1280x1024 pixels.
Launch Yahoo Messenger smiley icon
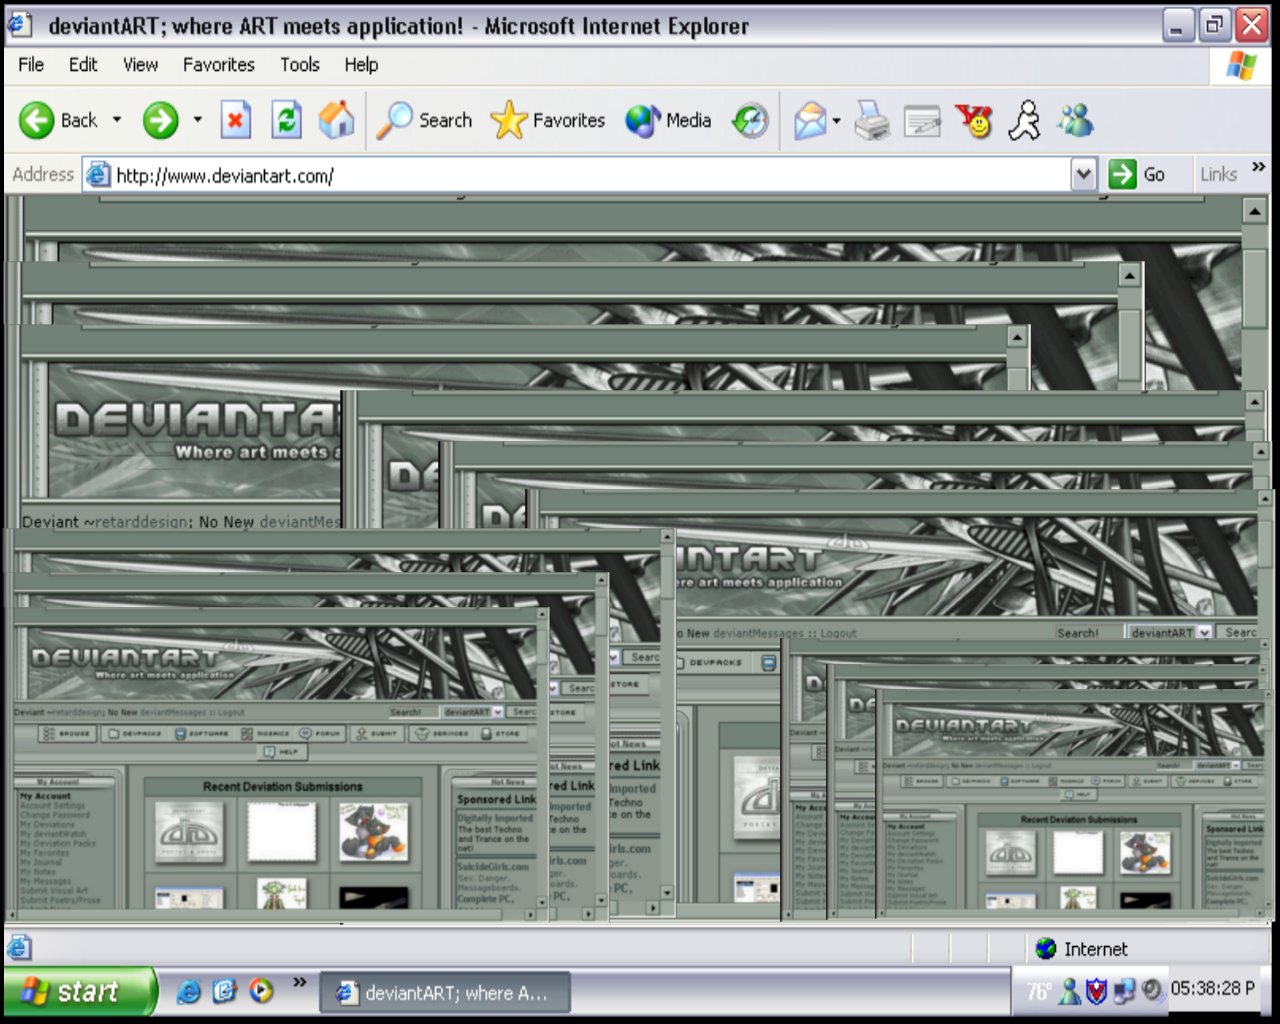click(x=973, y=122)
